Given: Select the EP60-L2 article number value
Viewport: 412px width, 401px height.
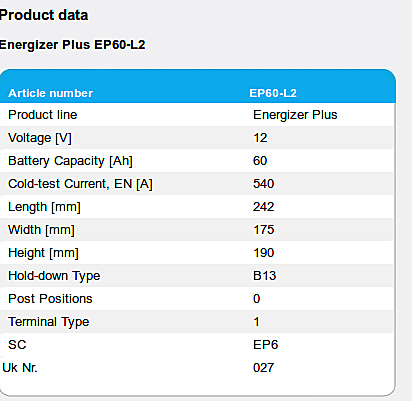Looking at the screenshot, I should click(273, 93).
